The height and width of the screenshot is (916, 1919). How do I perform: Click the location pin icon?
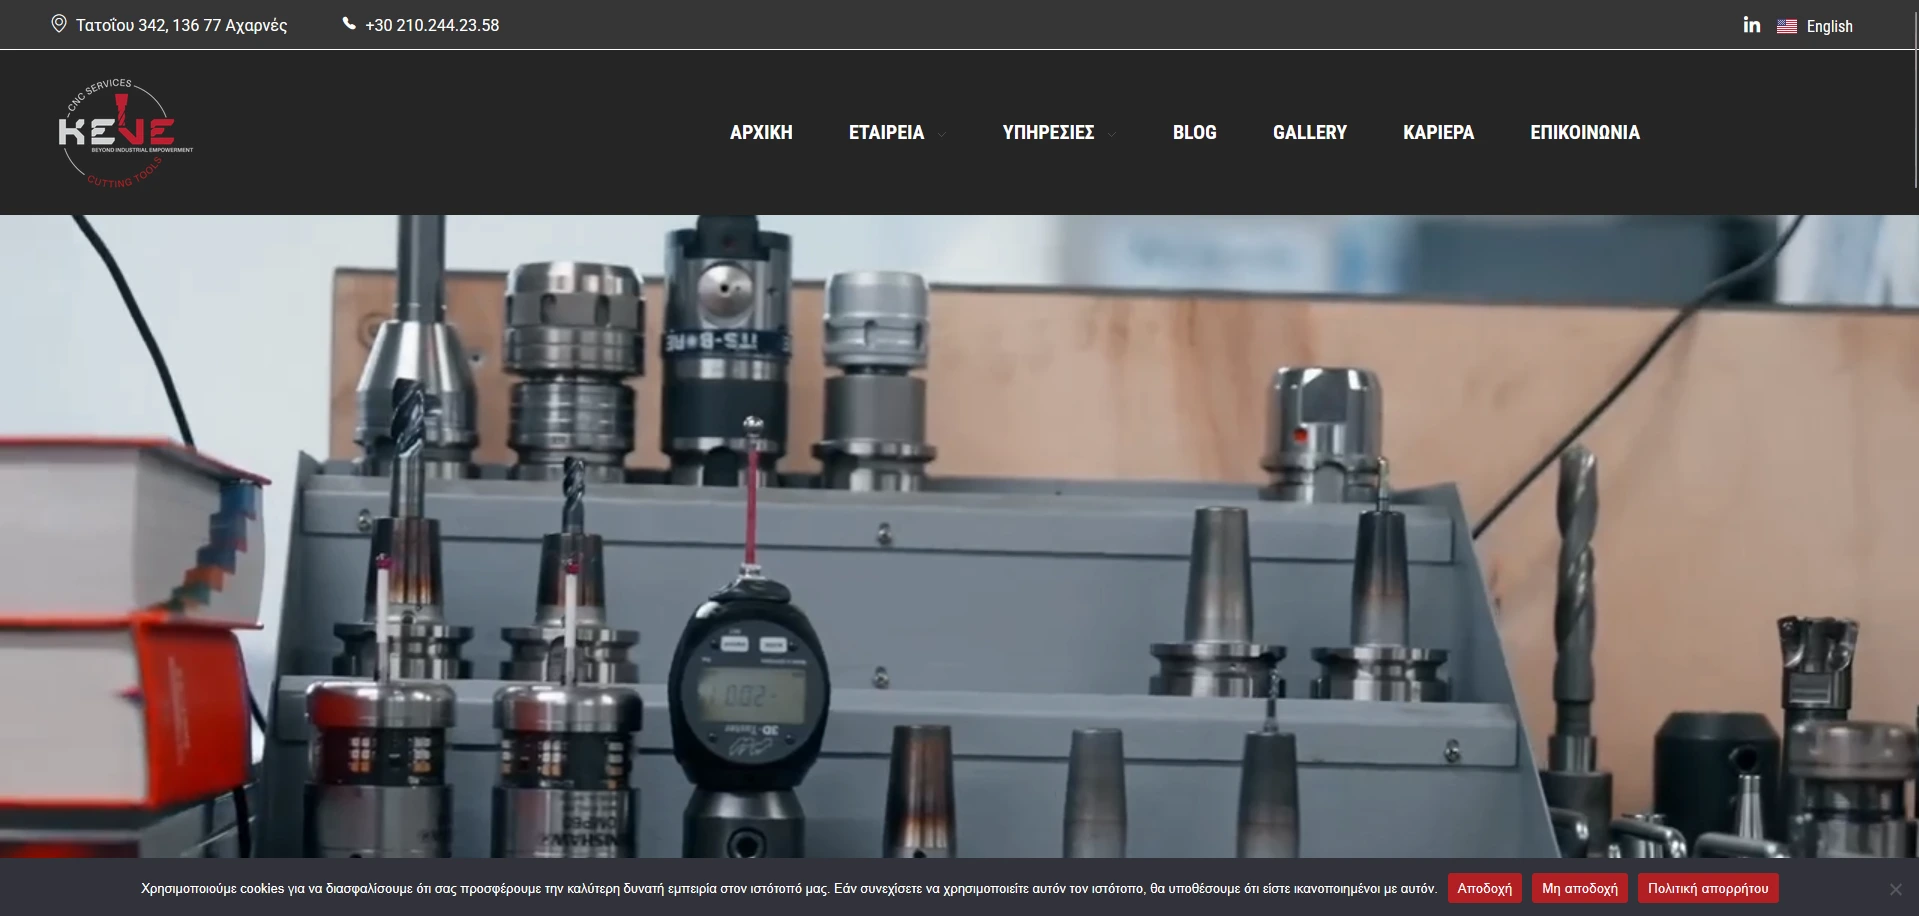(59, 24)
